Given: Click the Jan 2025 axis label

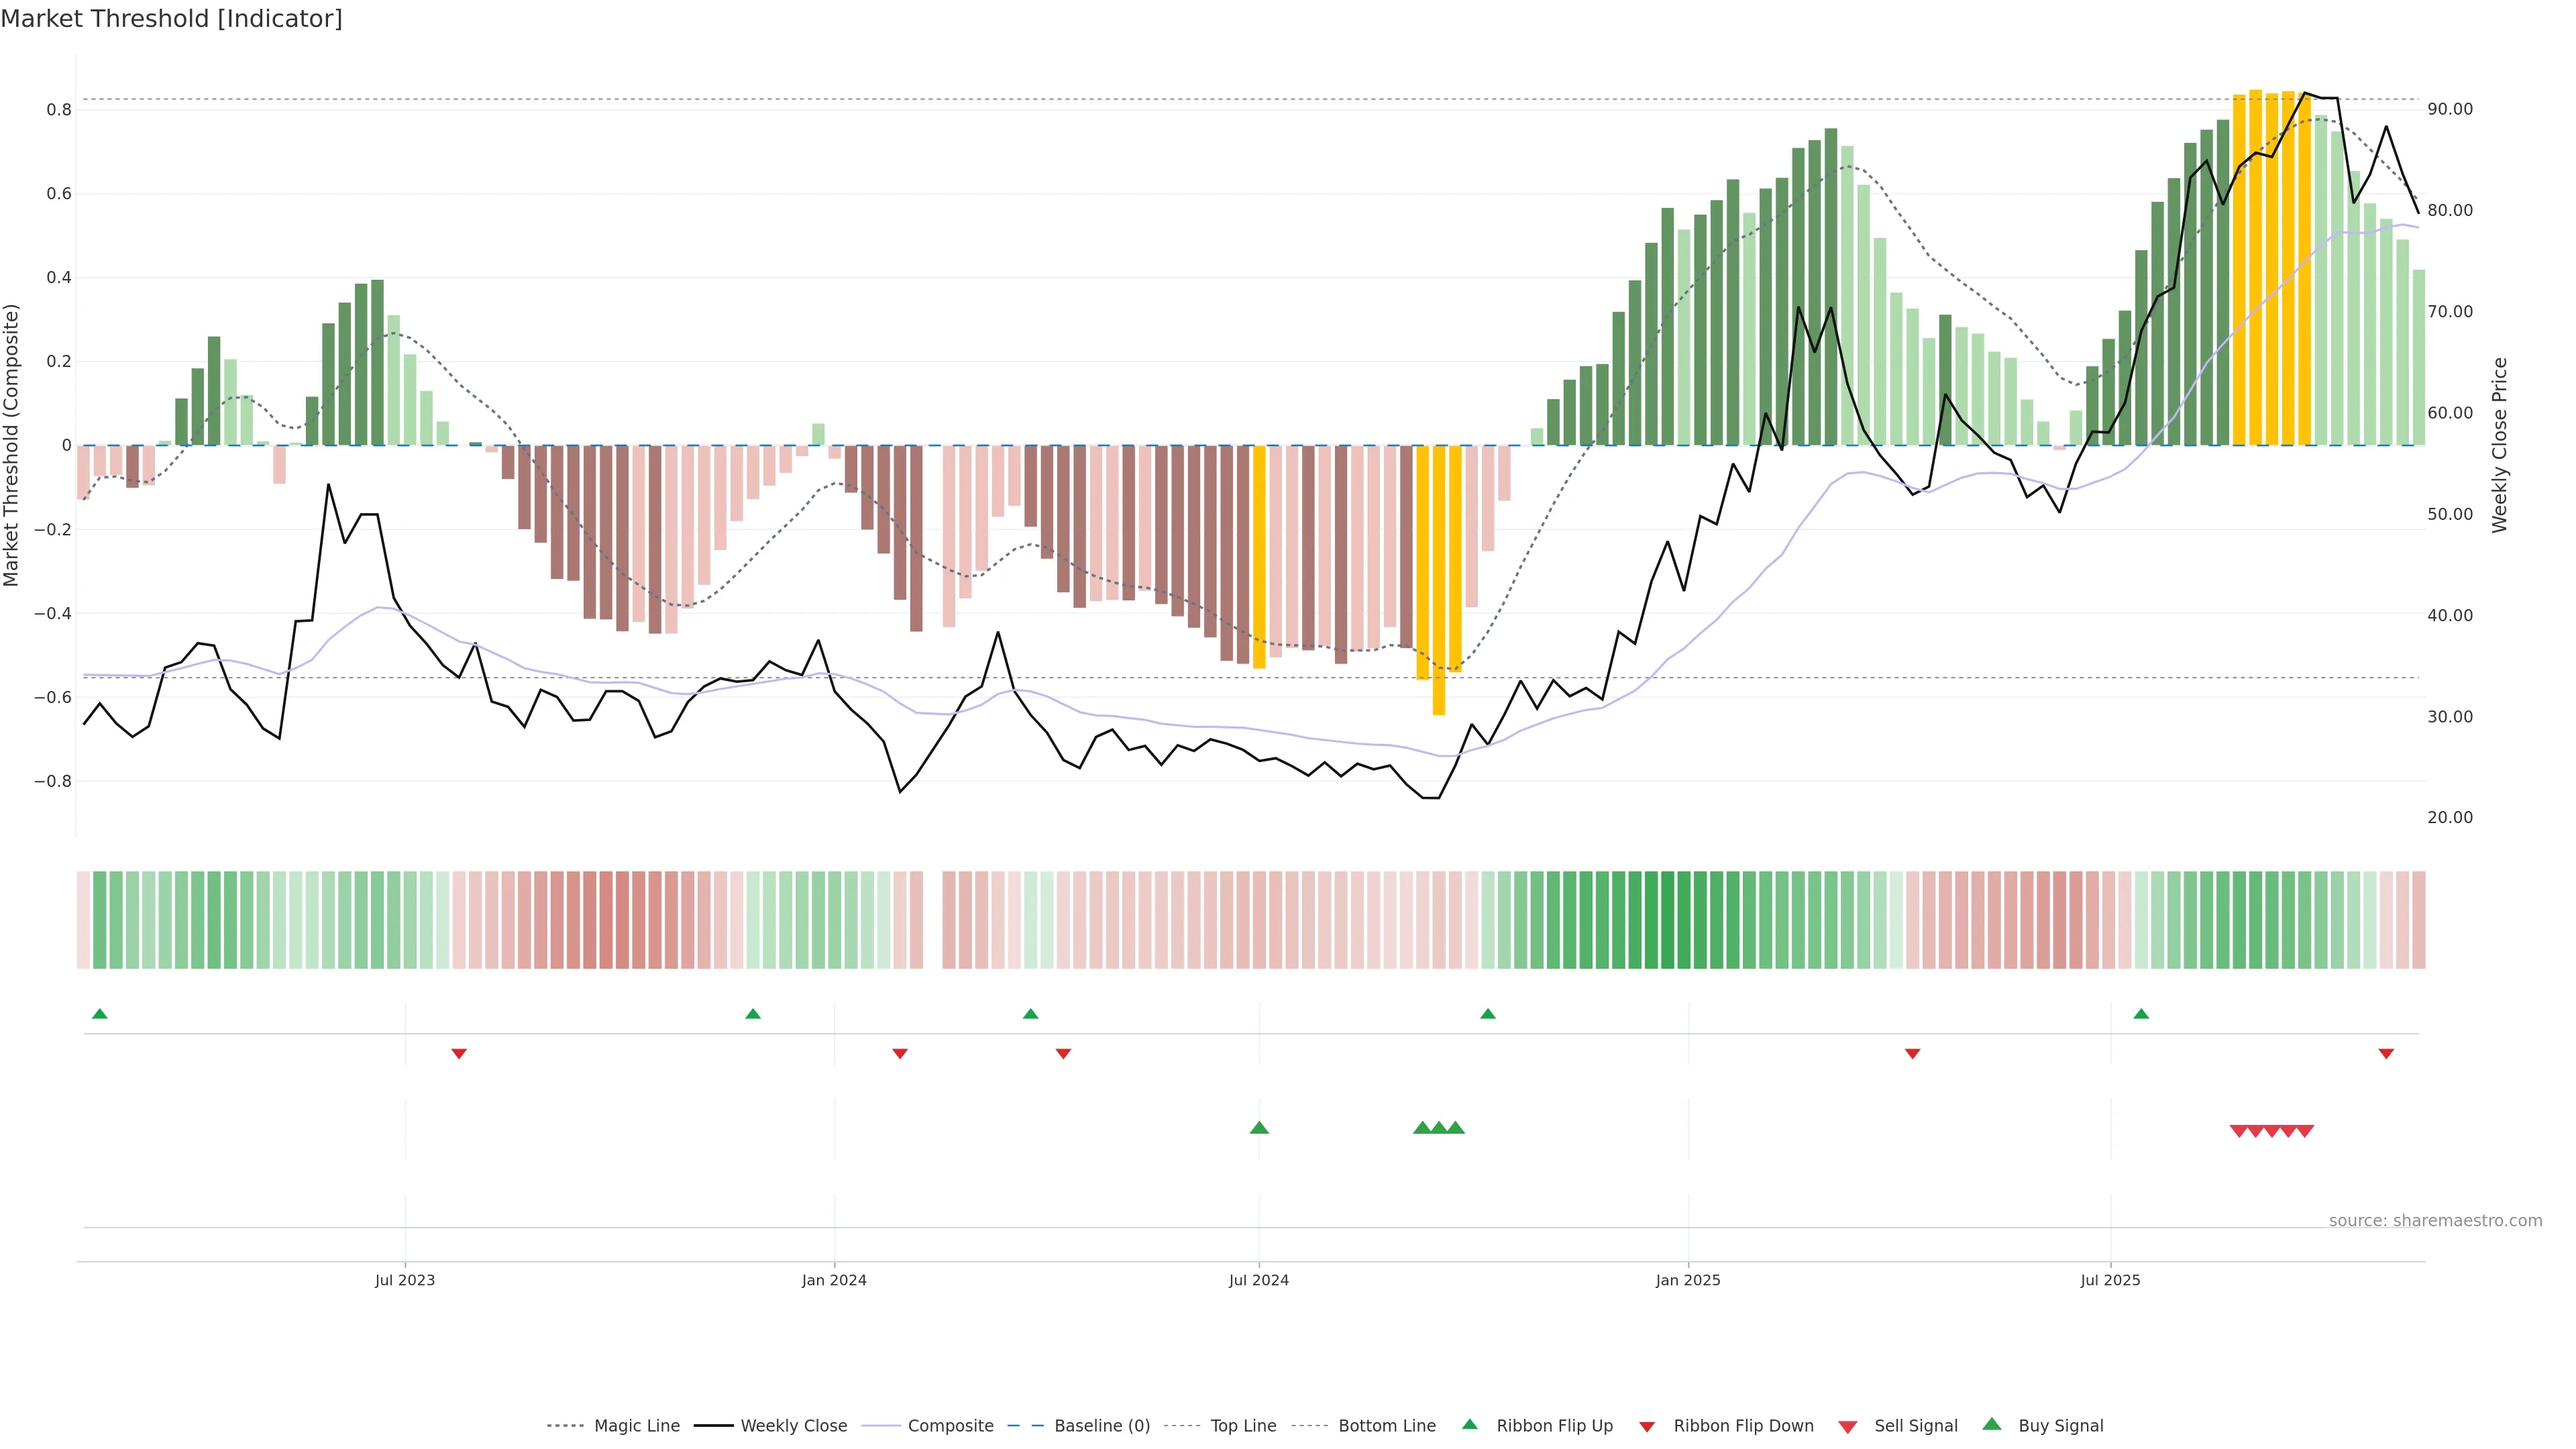Looking at the screenshot, I should 1688,1280.
